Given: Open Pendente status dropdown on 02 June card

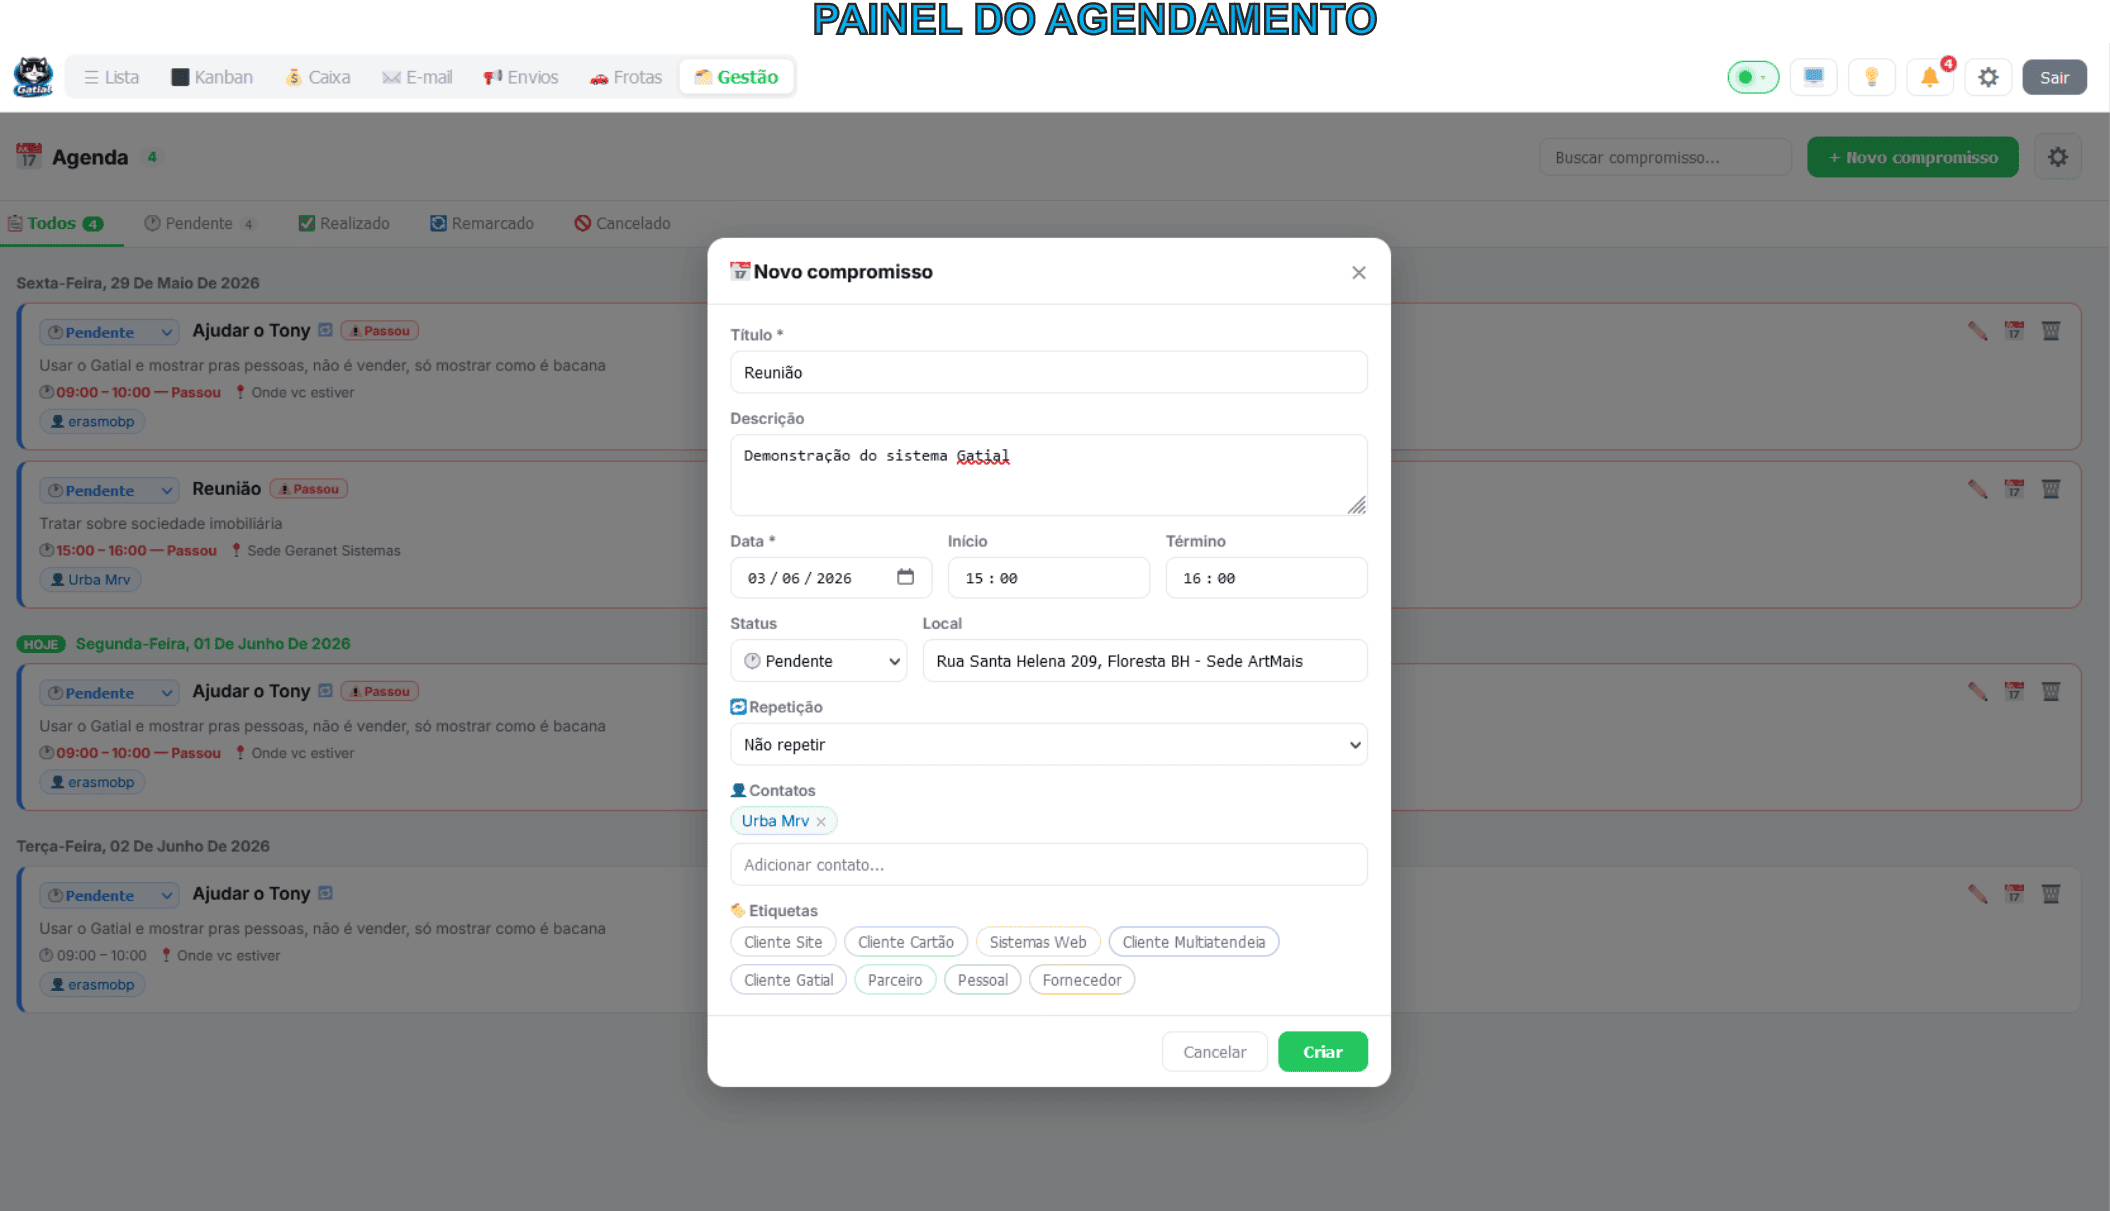Looking at the screenshot, I should tap(110, 895).
